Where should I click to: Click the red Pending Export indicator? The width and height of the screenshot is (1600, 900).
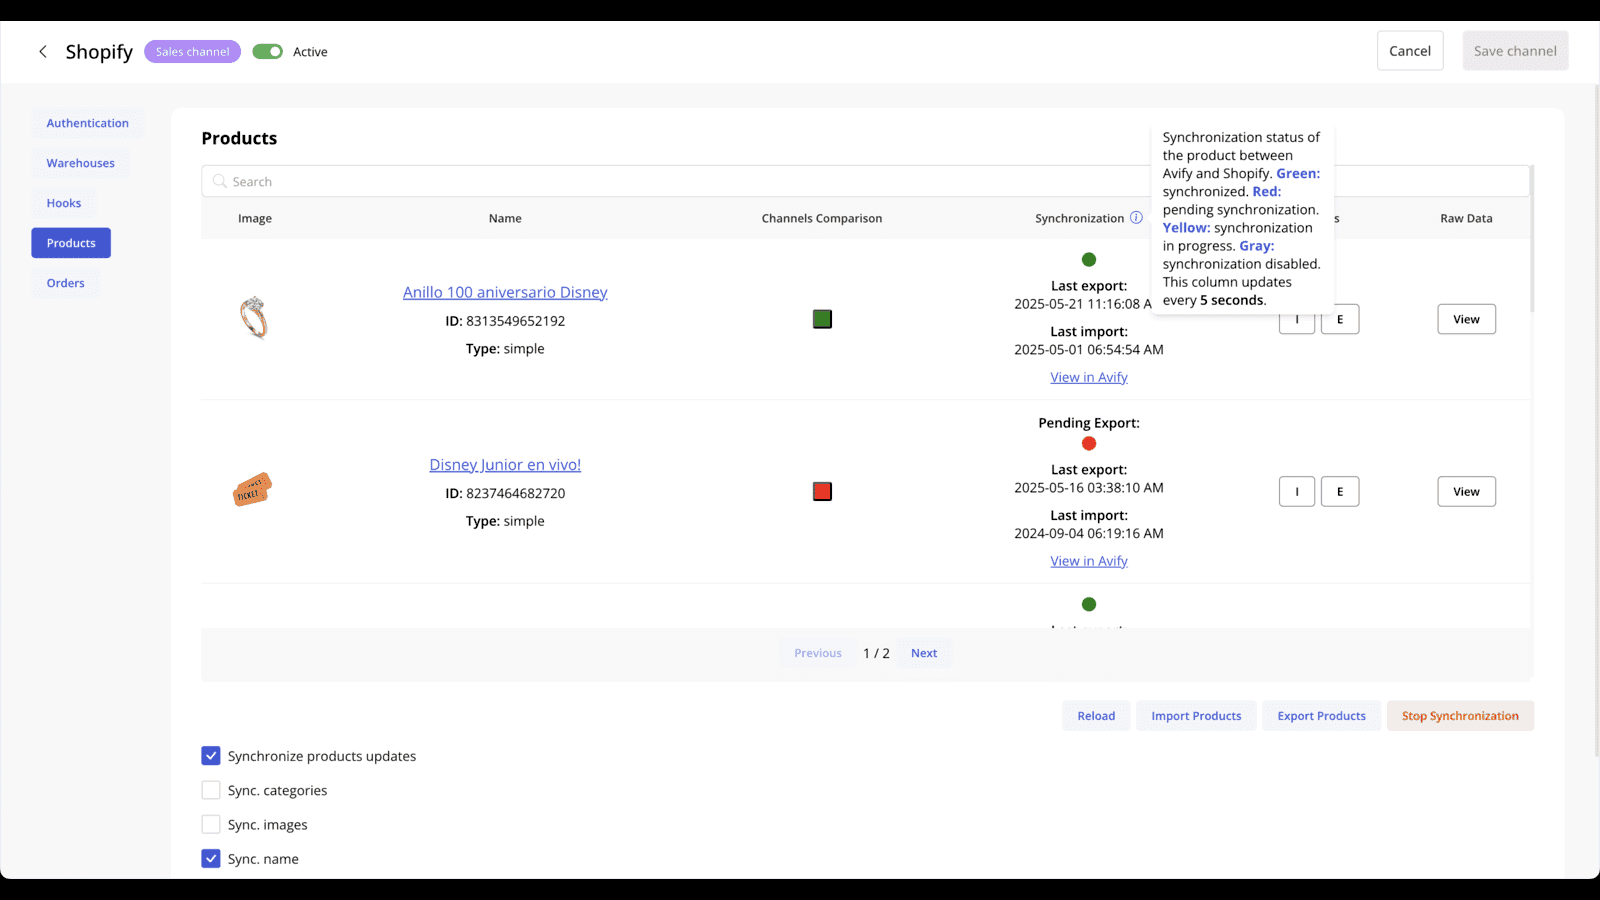pyautogui.click(x=1088, y=443)
